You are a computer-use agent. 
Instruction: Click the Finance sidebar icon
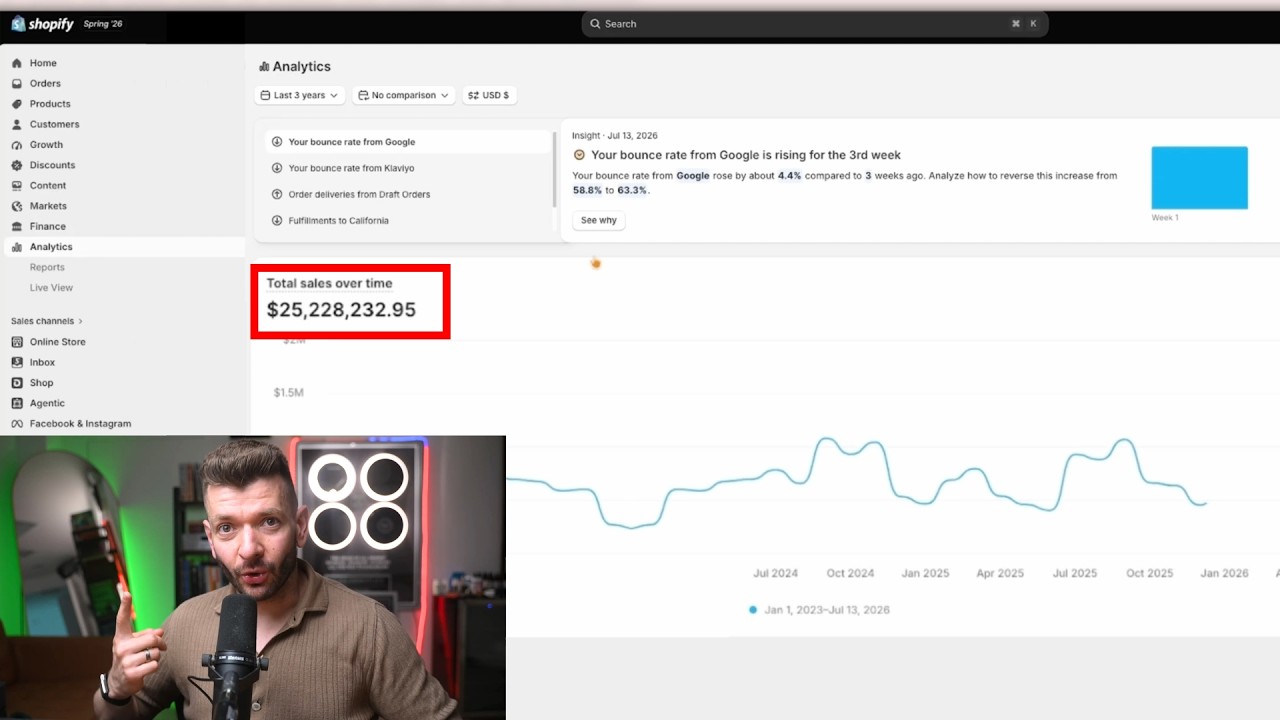point(17,226)
